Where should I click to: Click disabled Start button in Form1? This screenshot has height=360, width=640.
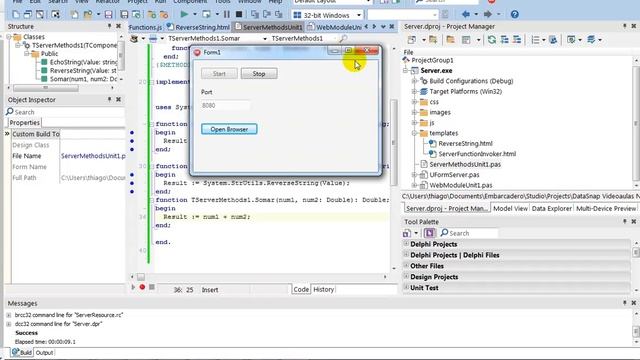[x=219, y=73]
